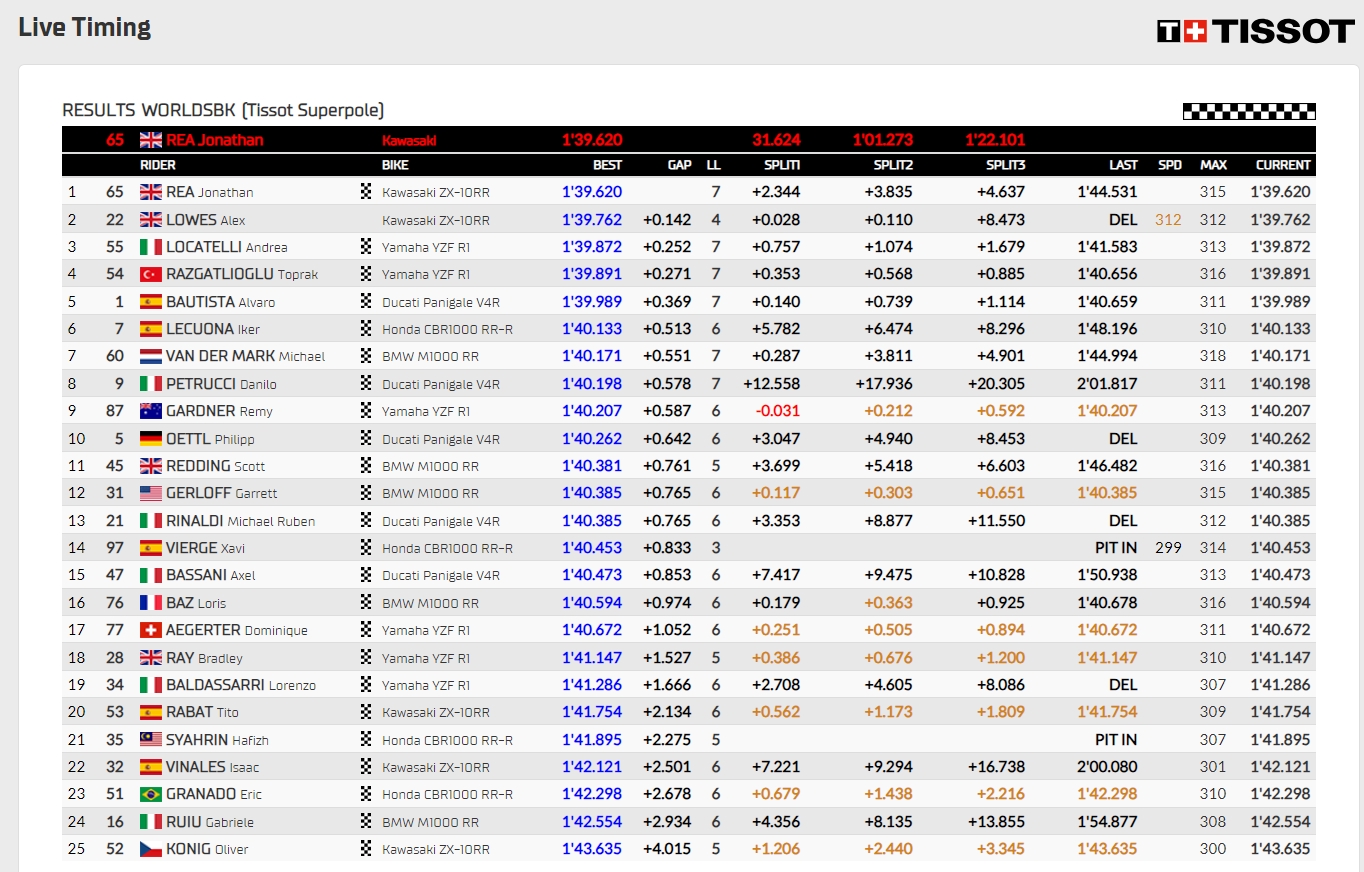The width and height of the screenshot is (1364, 872).
Task: Click last lap time 2'01.817 for PETRUCCI
Action: click(x=1108, y=384)
